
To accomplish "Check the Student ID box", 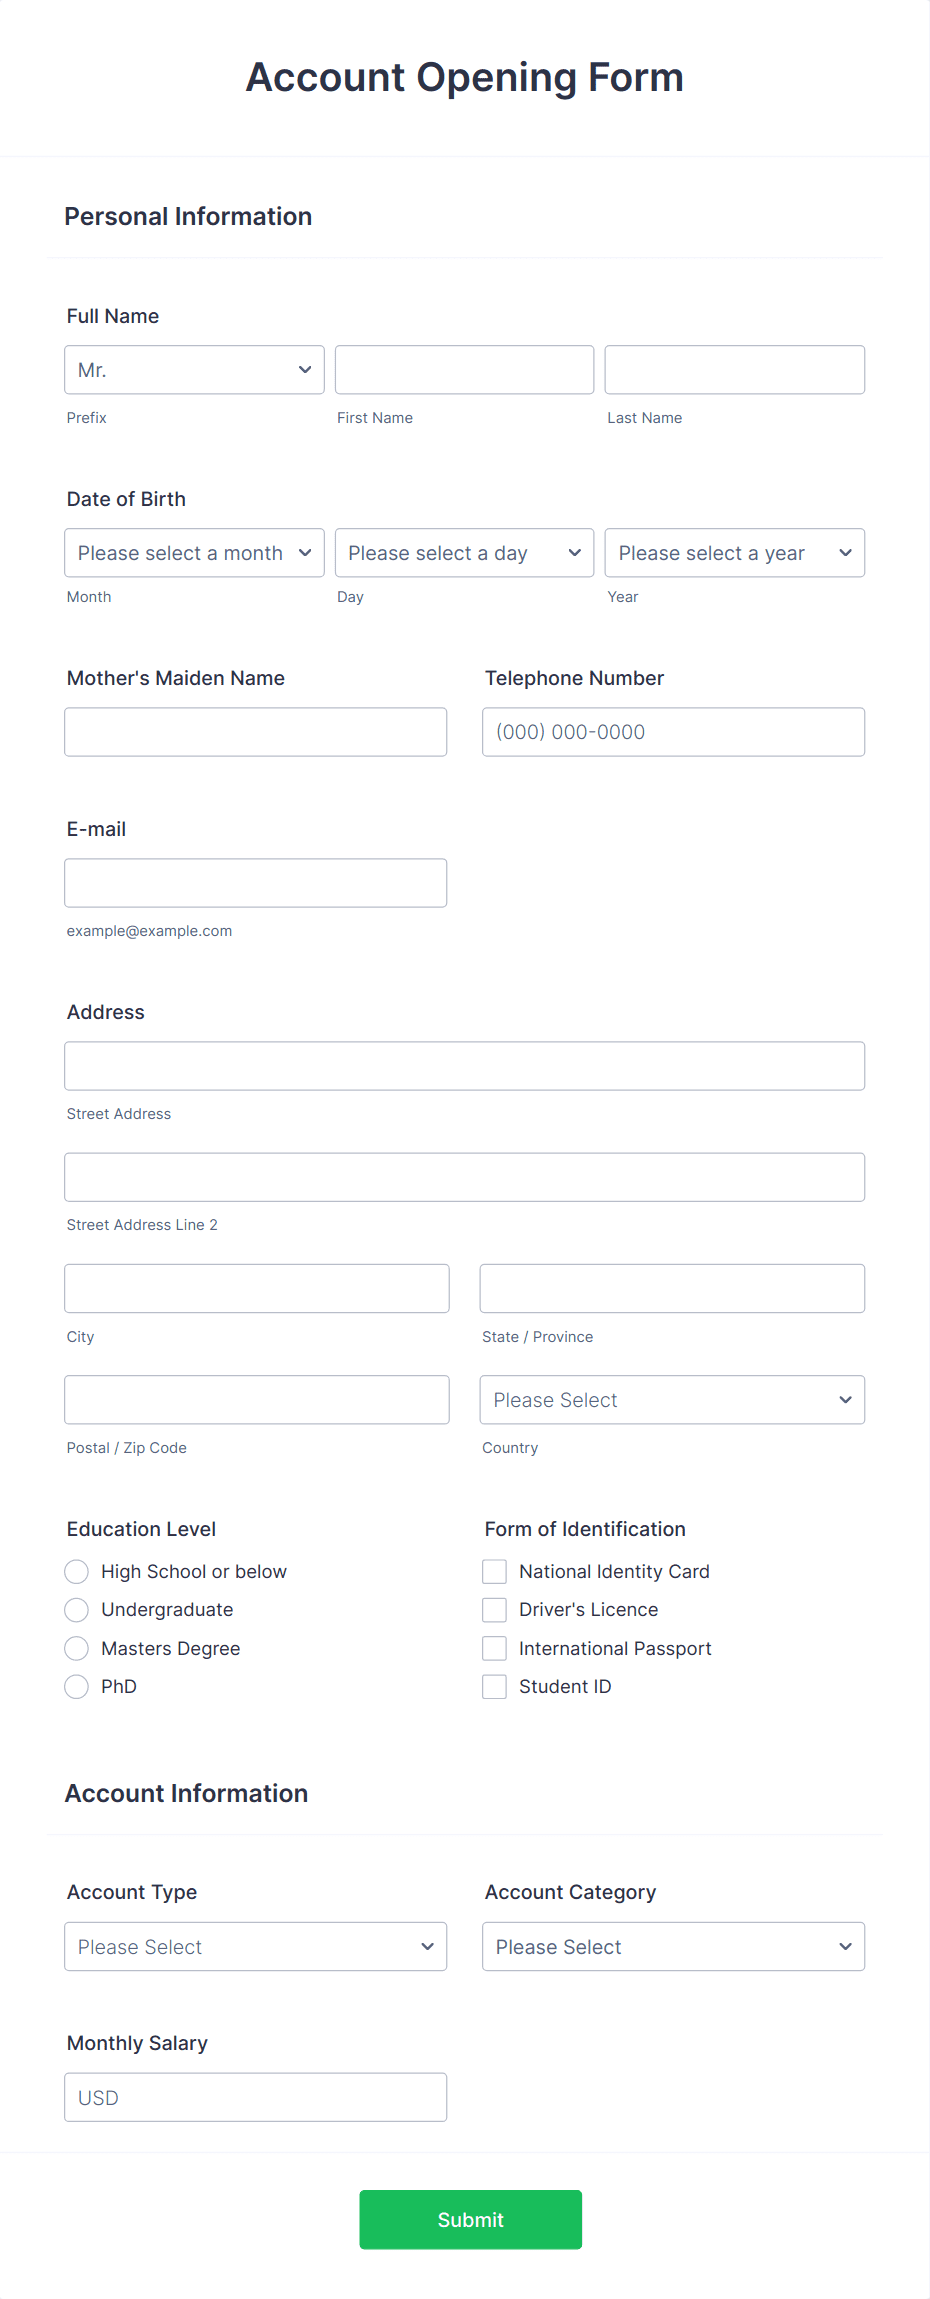I will click(x=494, y=1686).
